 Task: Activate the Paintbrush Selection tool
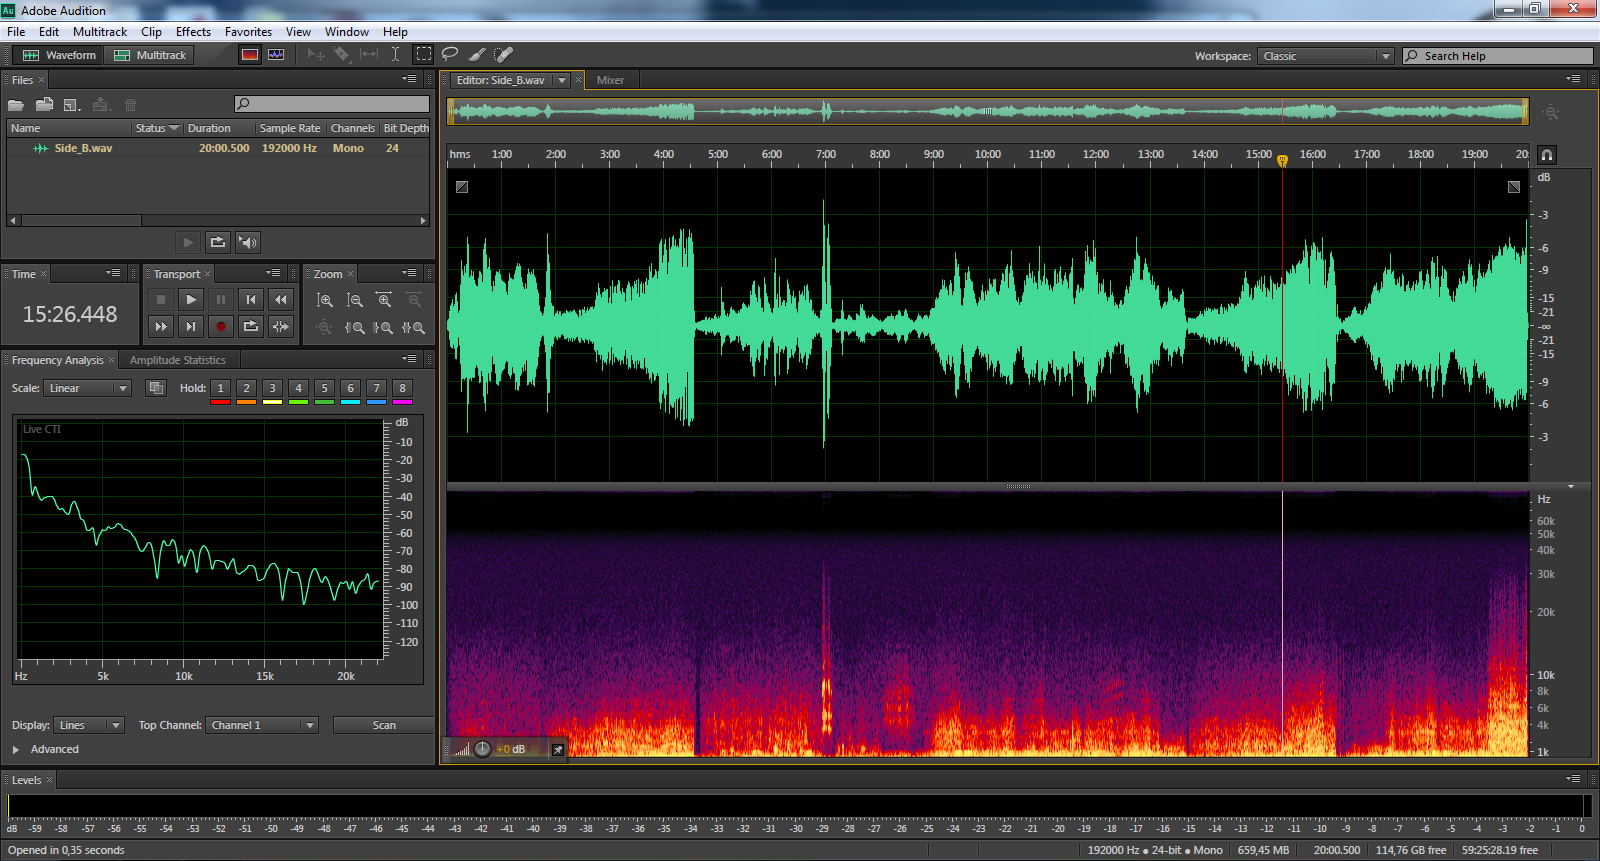point(477,55)
